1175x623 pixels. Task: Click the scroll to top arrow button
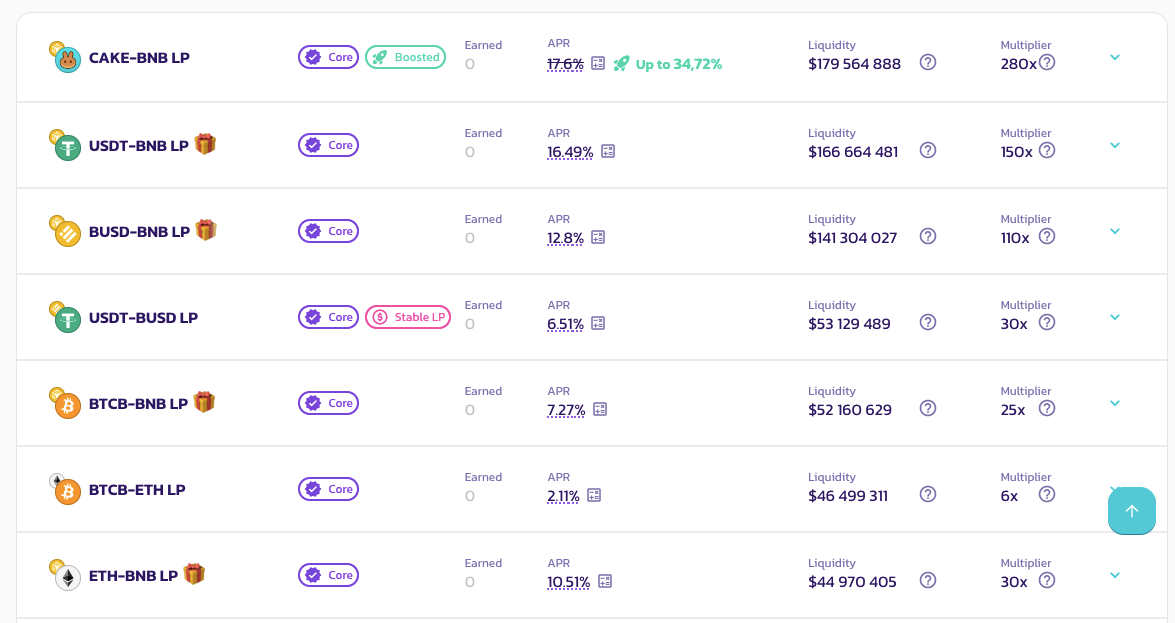tap(1132, 511)
